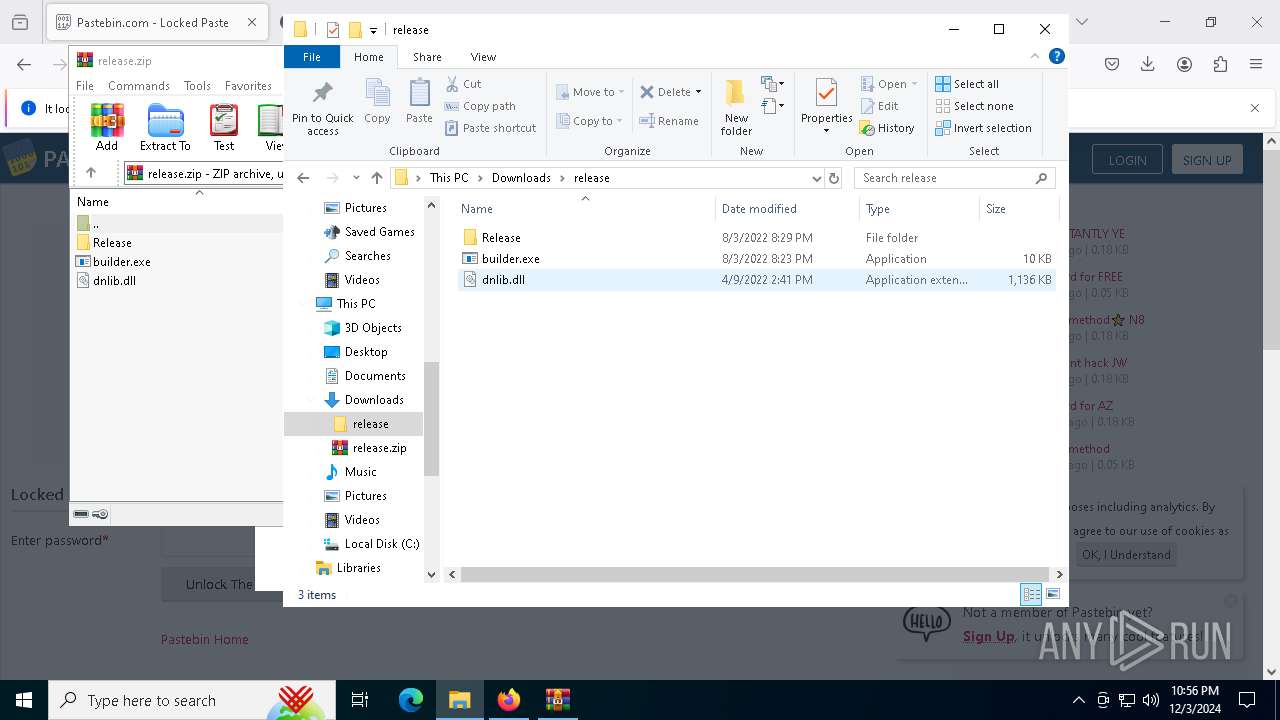Click the Delete ribbon button
Image resolution: width=1280 pixels, height=720 pixels.
[x=665, y=92]
